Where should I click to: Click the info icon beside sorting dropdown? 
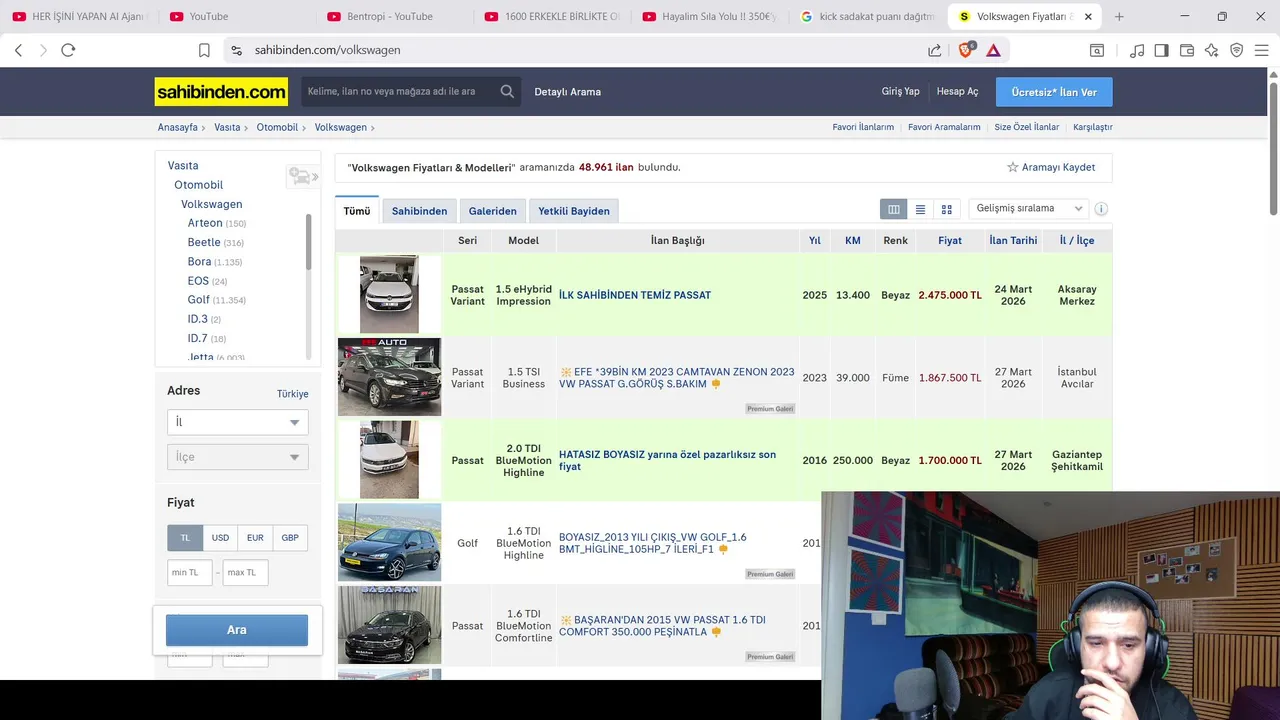pos(1101,209)
